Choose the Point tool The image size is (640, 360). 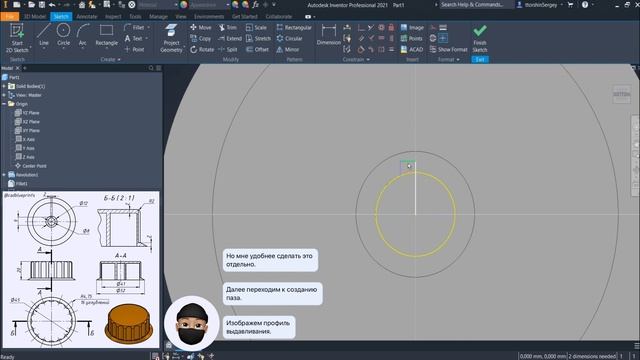pos(134,49)
